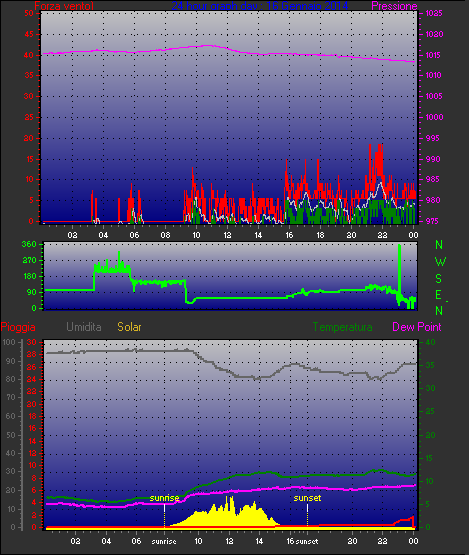Click the 180 wind direction axis value
The height and width of the screenshot is (555, 469).
29,276
